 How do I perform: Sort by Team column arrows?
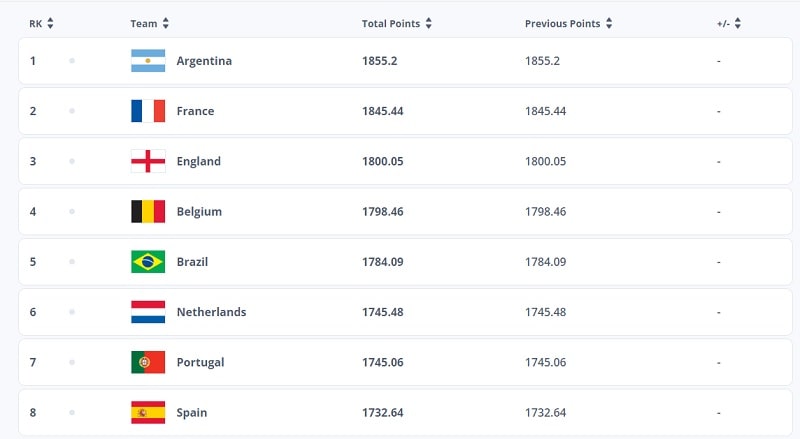tap(166, 23)
